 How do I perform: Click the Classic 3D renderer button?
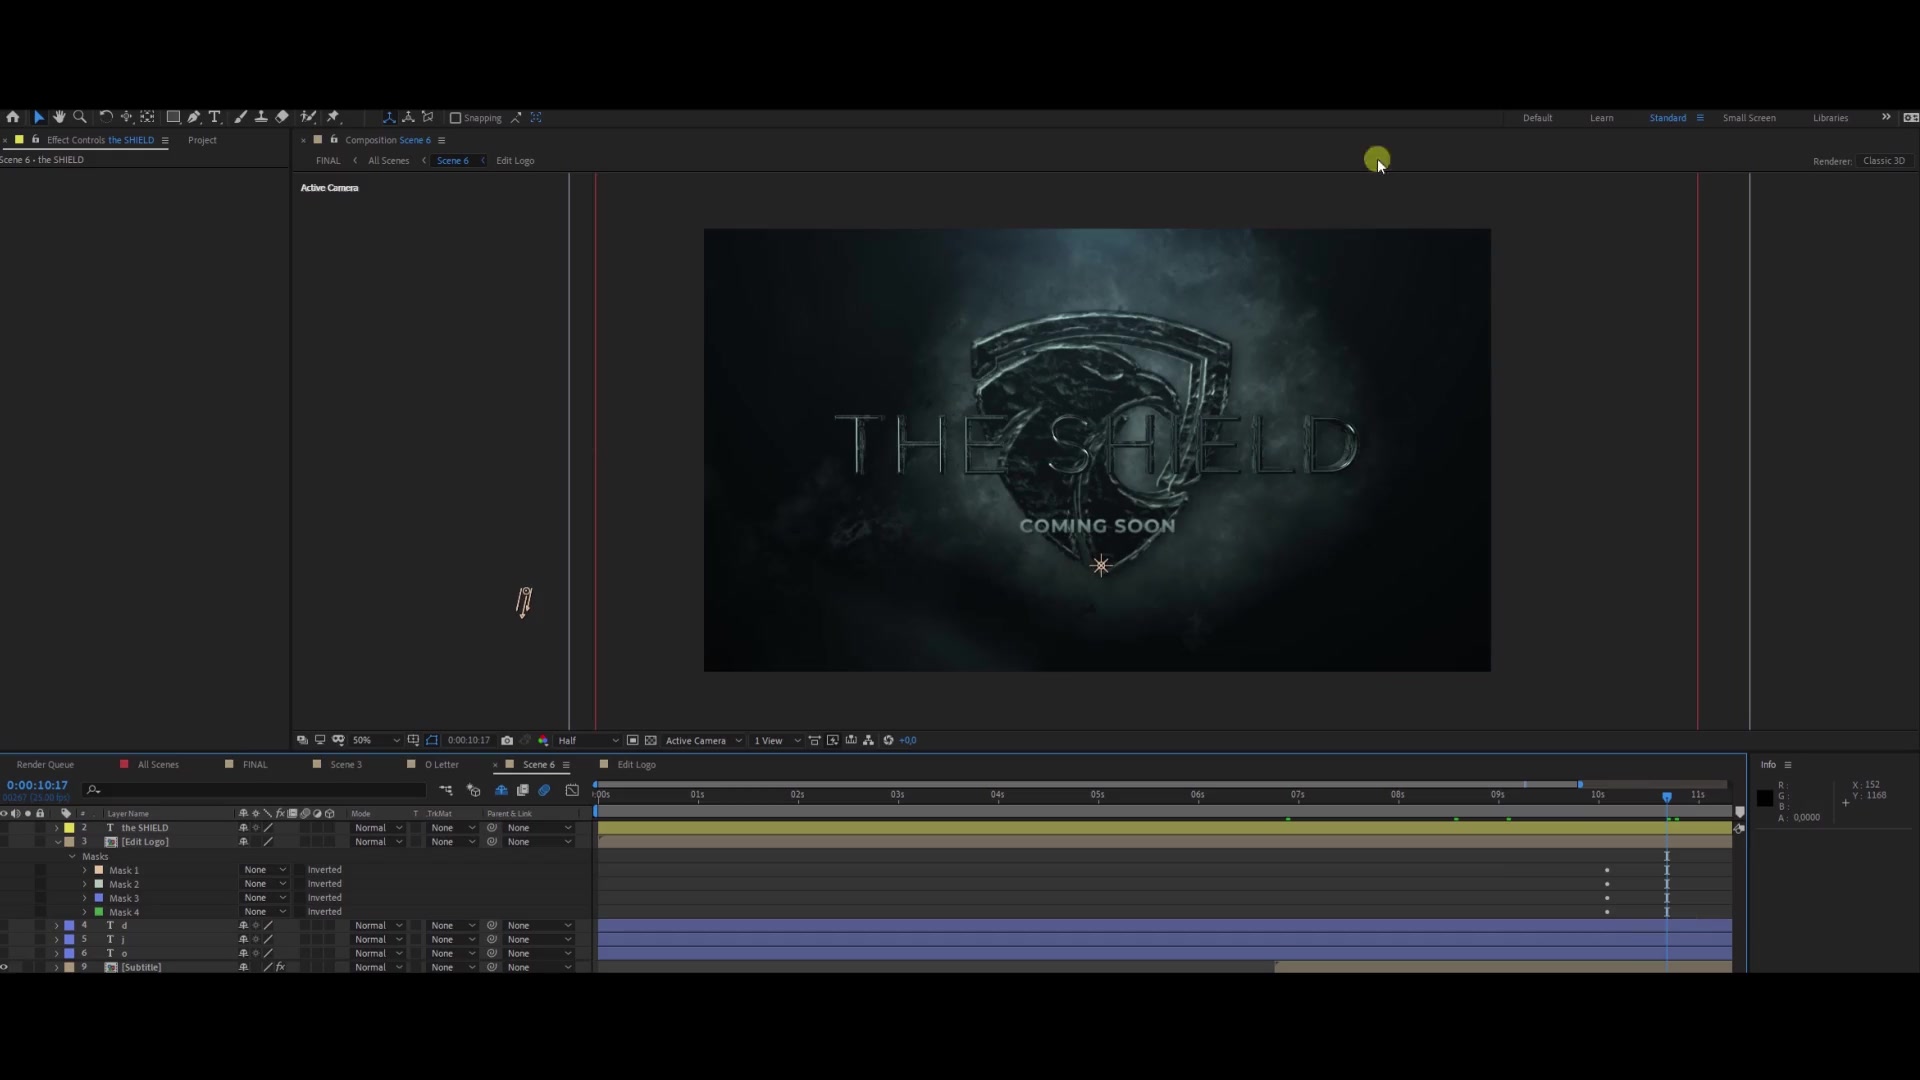[1884, 161]
